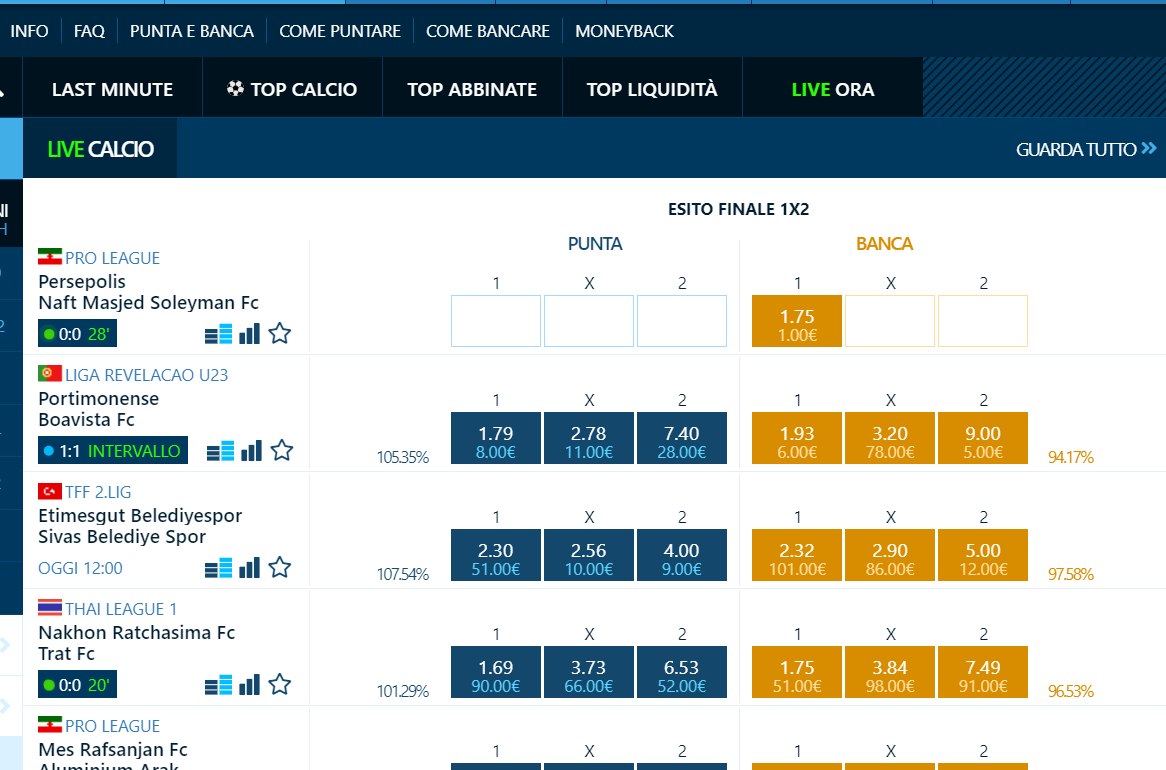Switch to Top Abbinate tab
The width and height of the screenshot is (1166, 770).
(472, 89)
